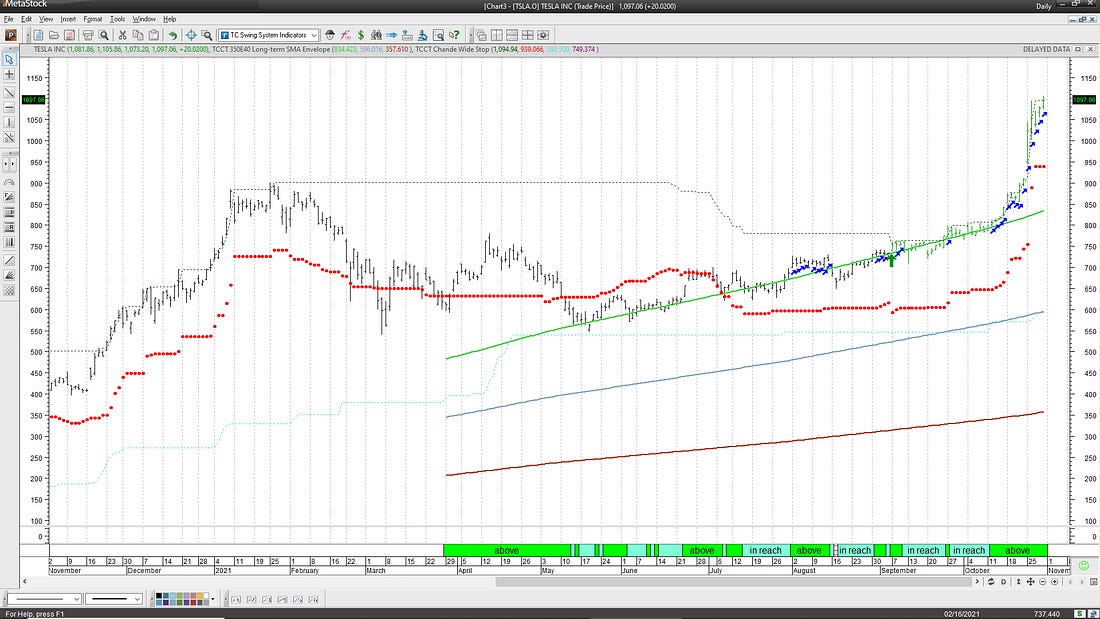
Task: Click the zoom in plus button
Action: point(1054,582)
